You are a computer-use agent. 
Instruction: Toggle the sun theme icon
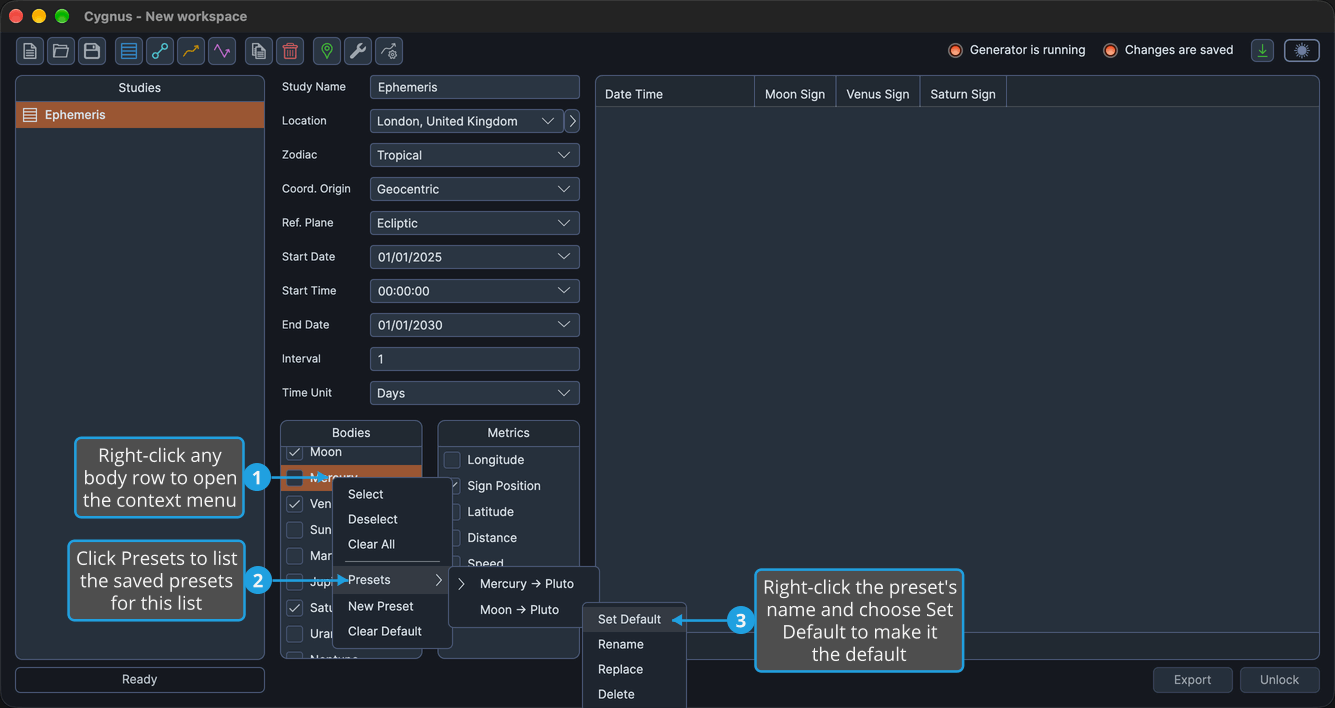[1302, 50]
